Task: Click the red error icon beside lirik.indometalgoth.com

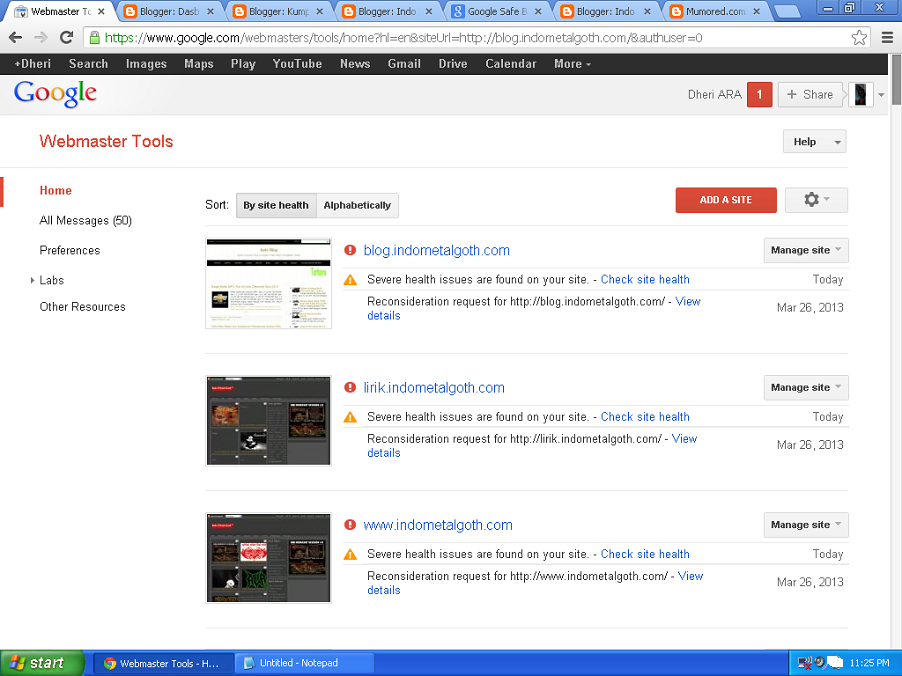Action: 350,387
